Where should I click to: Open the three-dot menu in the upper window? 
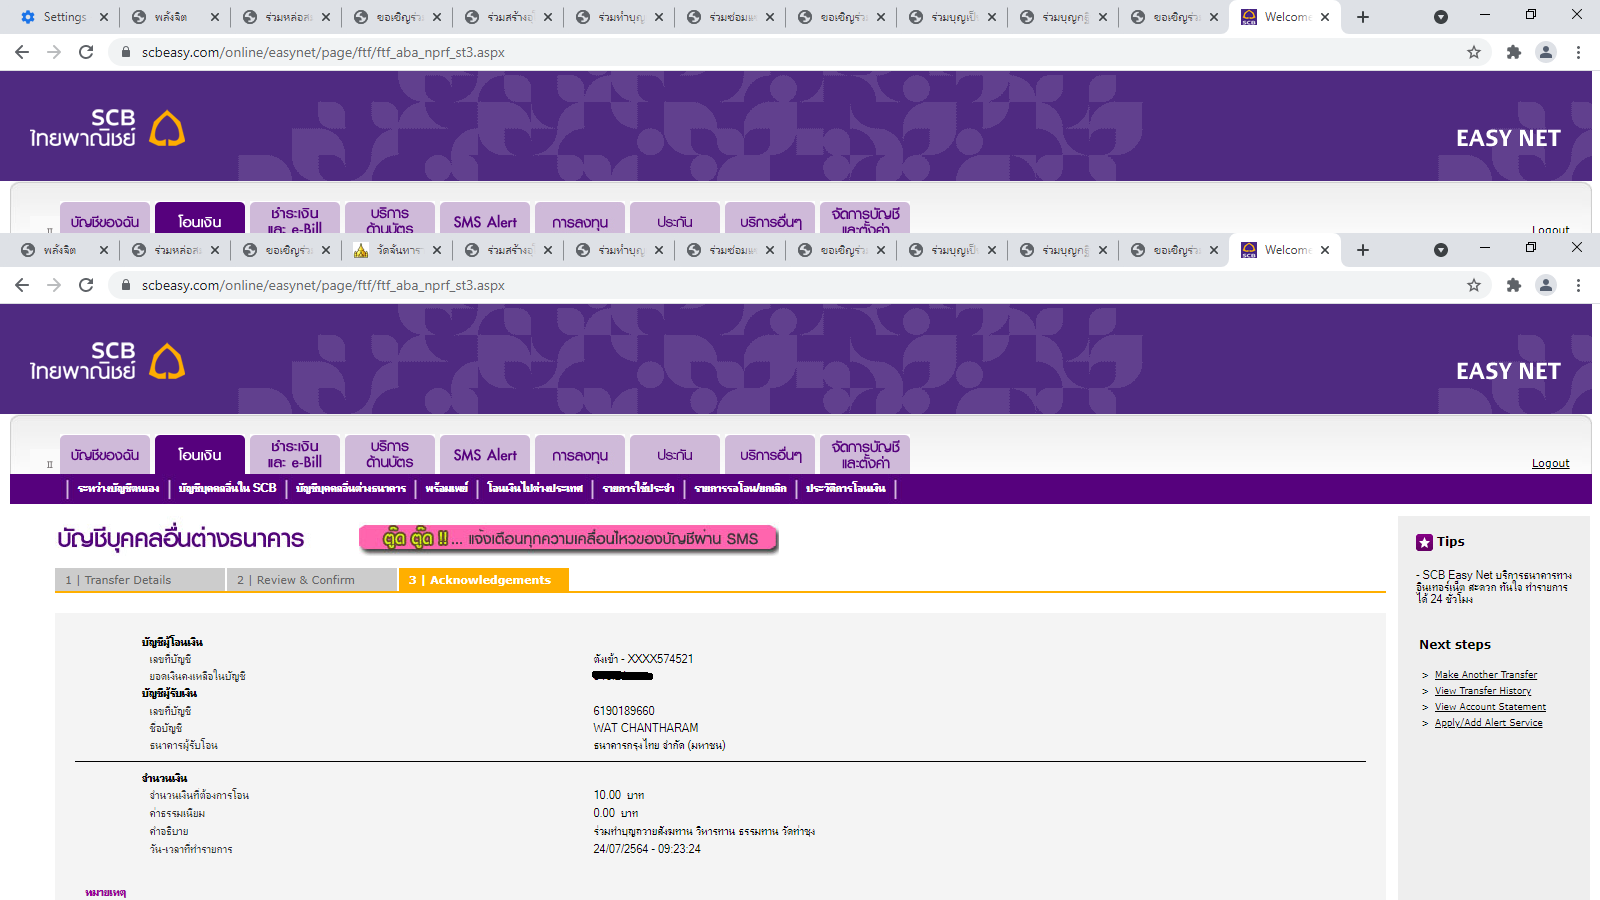click(x=1578, y=52)
